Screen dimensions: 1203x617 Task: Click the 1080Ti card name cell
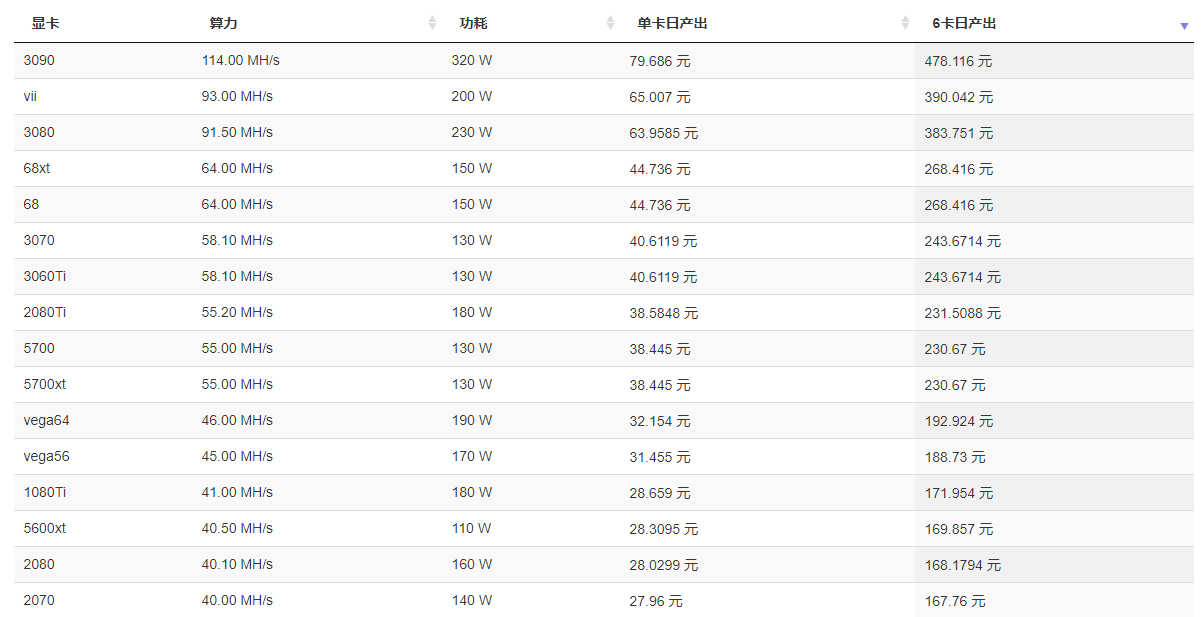(45, 492)
